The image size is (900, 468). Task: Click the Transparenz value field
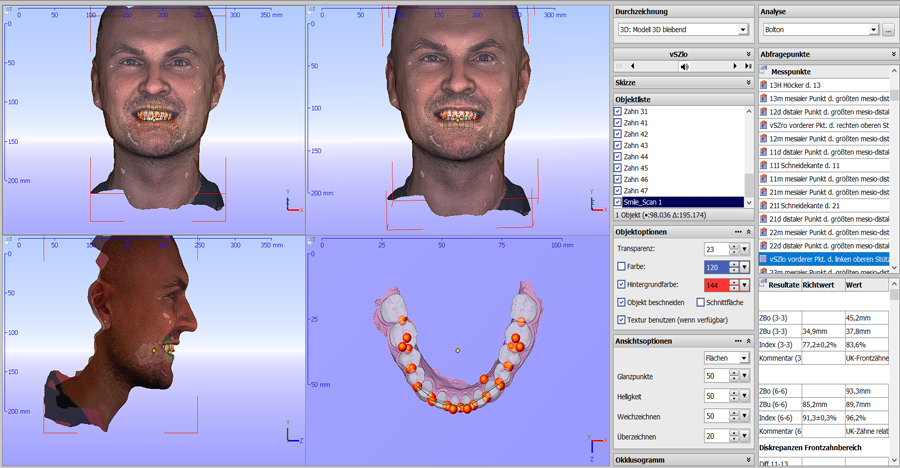717,249
